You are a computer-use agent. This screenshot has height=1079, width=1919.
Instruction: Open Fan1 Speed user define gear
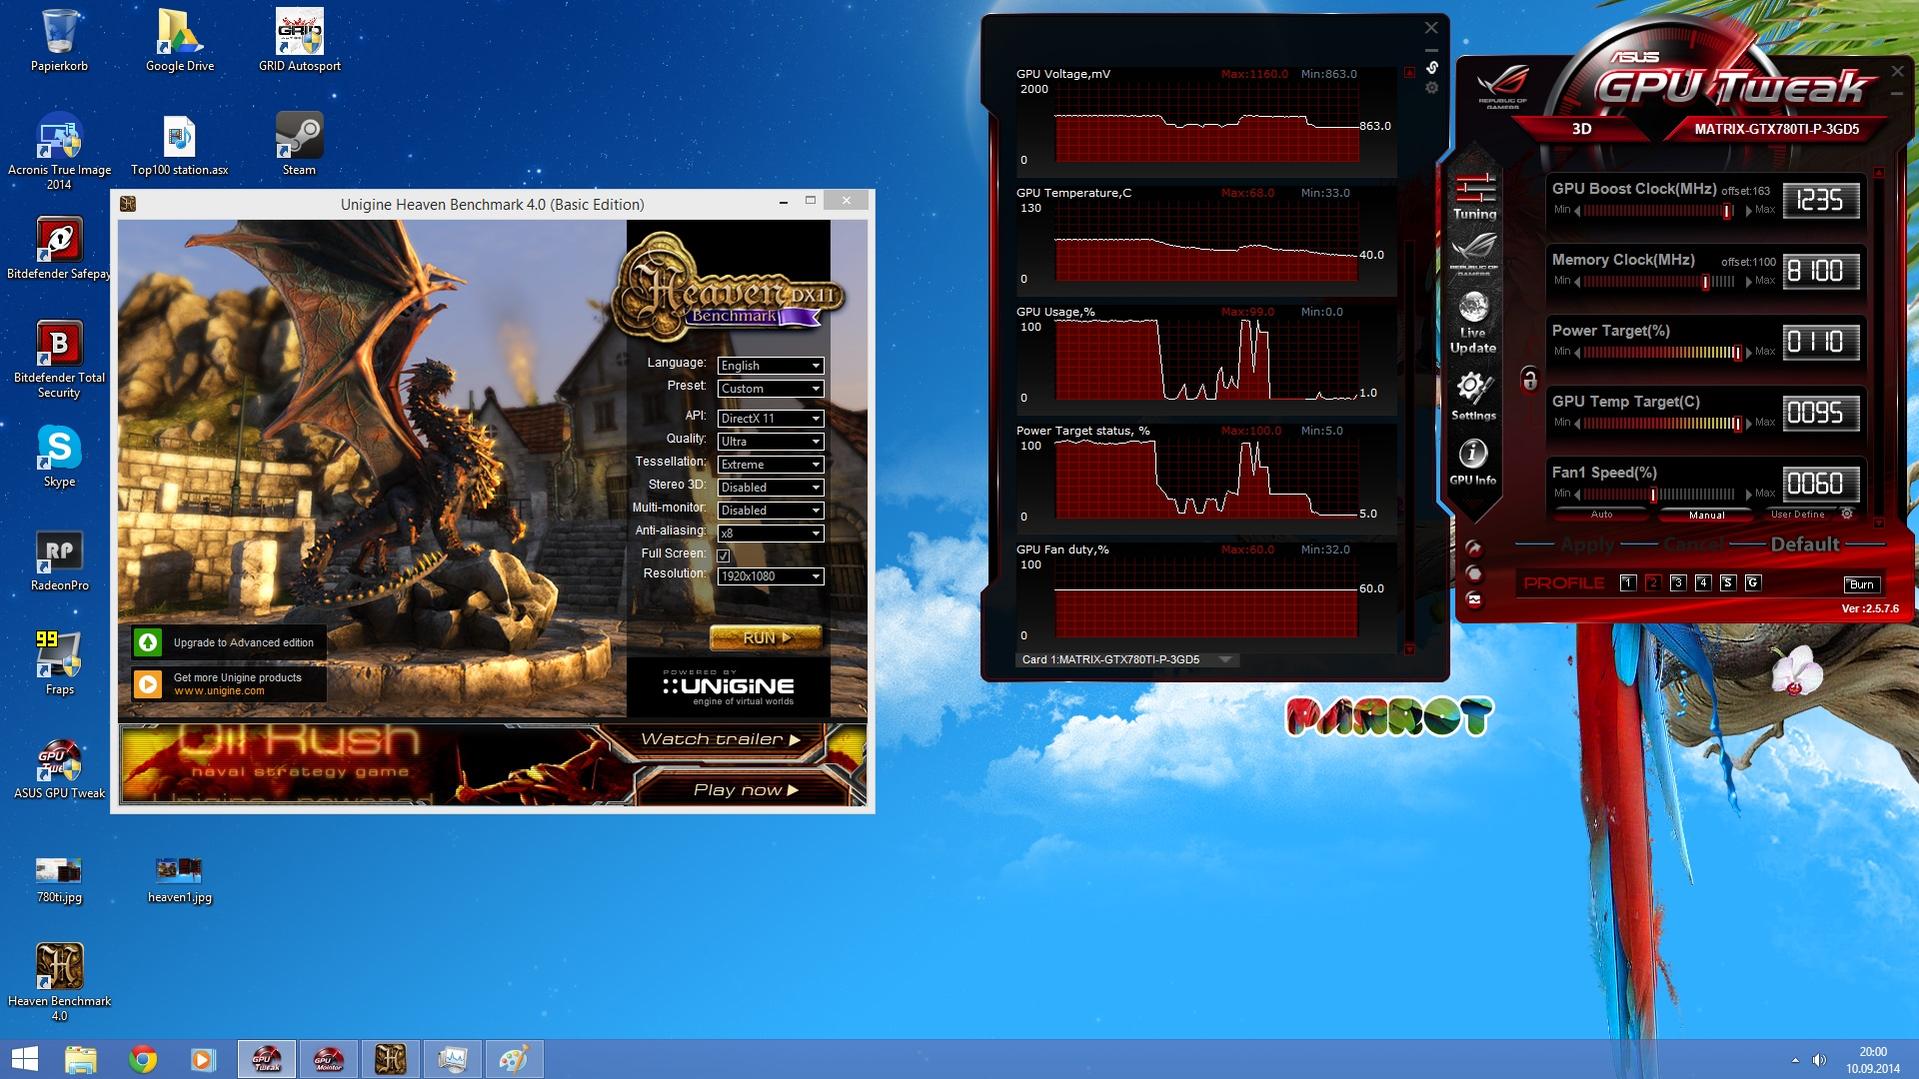[x=1847, y=514]
